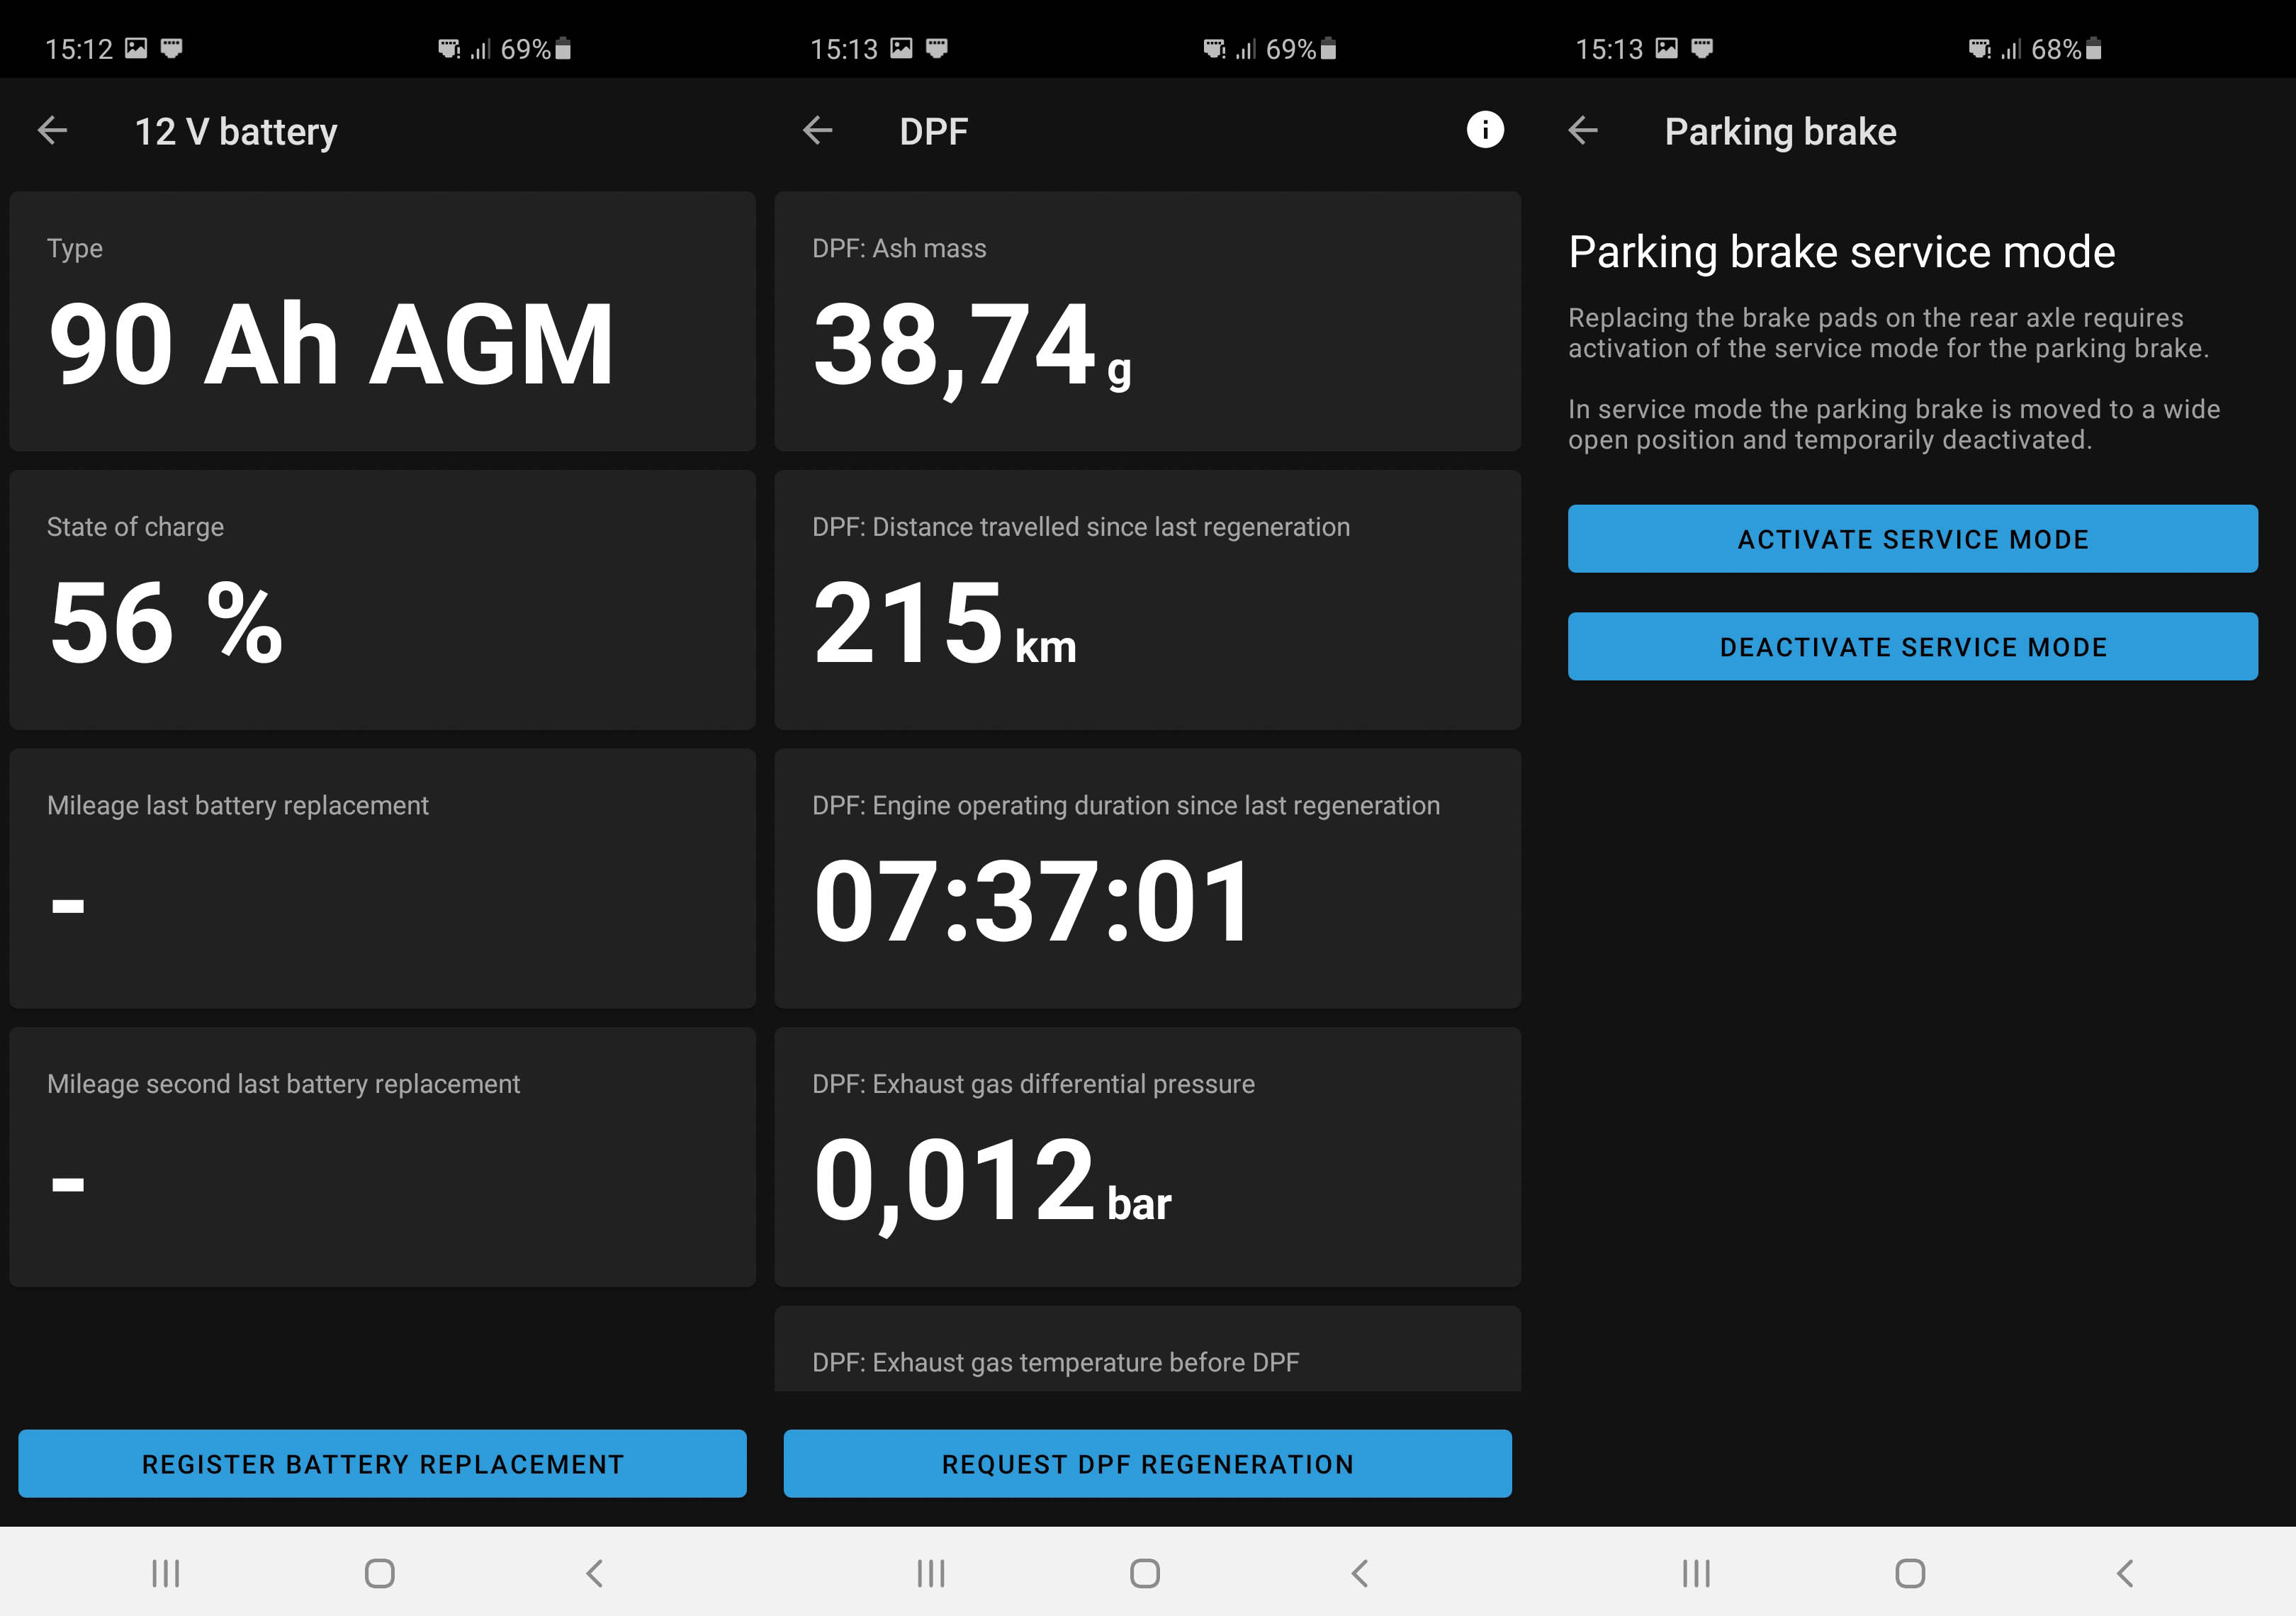This screenshot has height=1616, width=2296.
Task: Tap back arrow on DPF screen
Action: [x=817, y=130]
